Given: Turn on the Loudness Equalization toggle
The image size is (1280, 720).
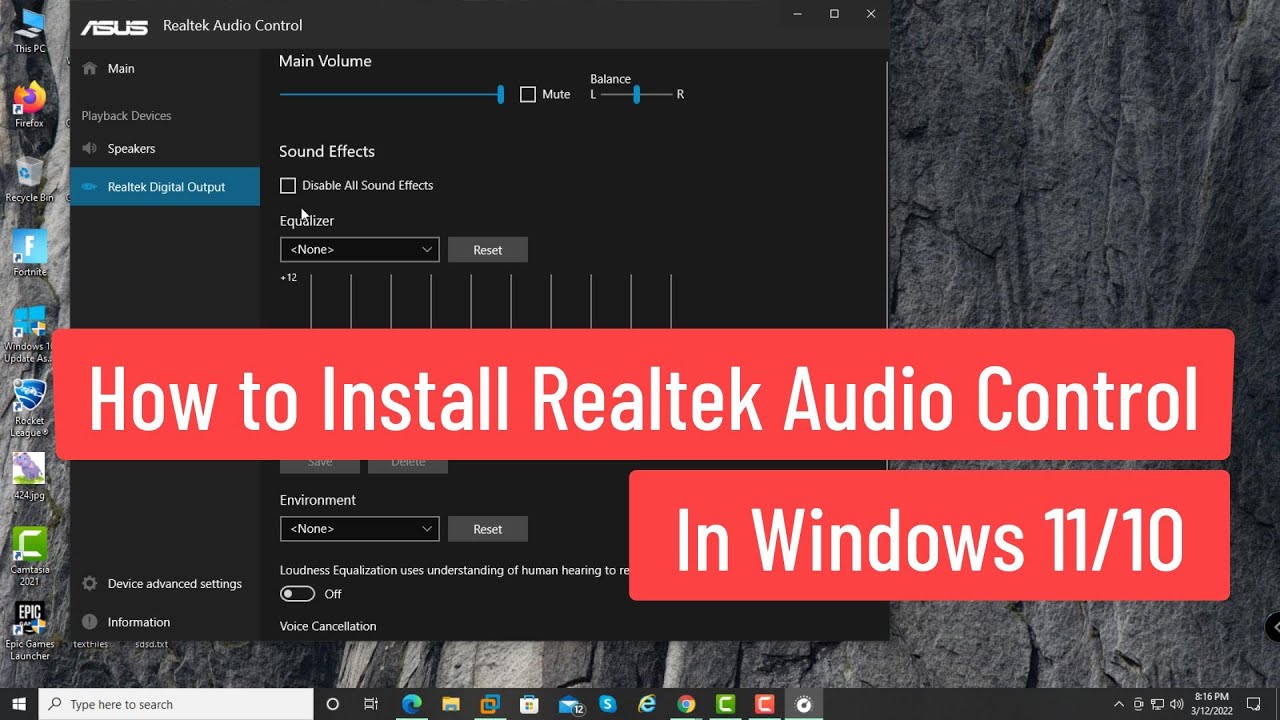Looking at the screenshot, I should pos(297,593).
